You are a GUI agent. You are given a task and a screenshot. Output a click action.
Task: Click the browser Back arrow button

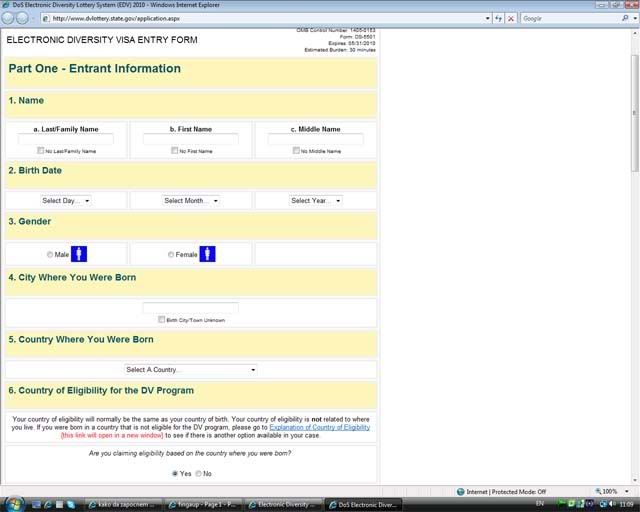[8, 18]
